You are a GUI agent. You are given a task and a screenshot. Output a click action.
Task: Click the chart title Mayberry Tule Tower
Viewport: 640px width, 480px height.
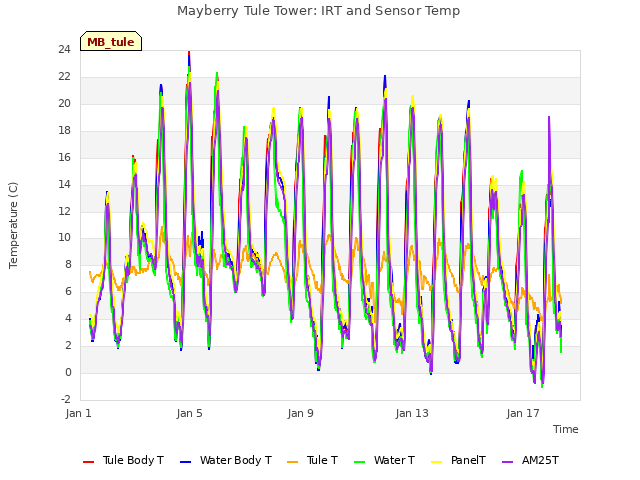[x=318, y=11]
